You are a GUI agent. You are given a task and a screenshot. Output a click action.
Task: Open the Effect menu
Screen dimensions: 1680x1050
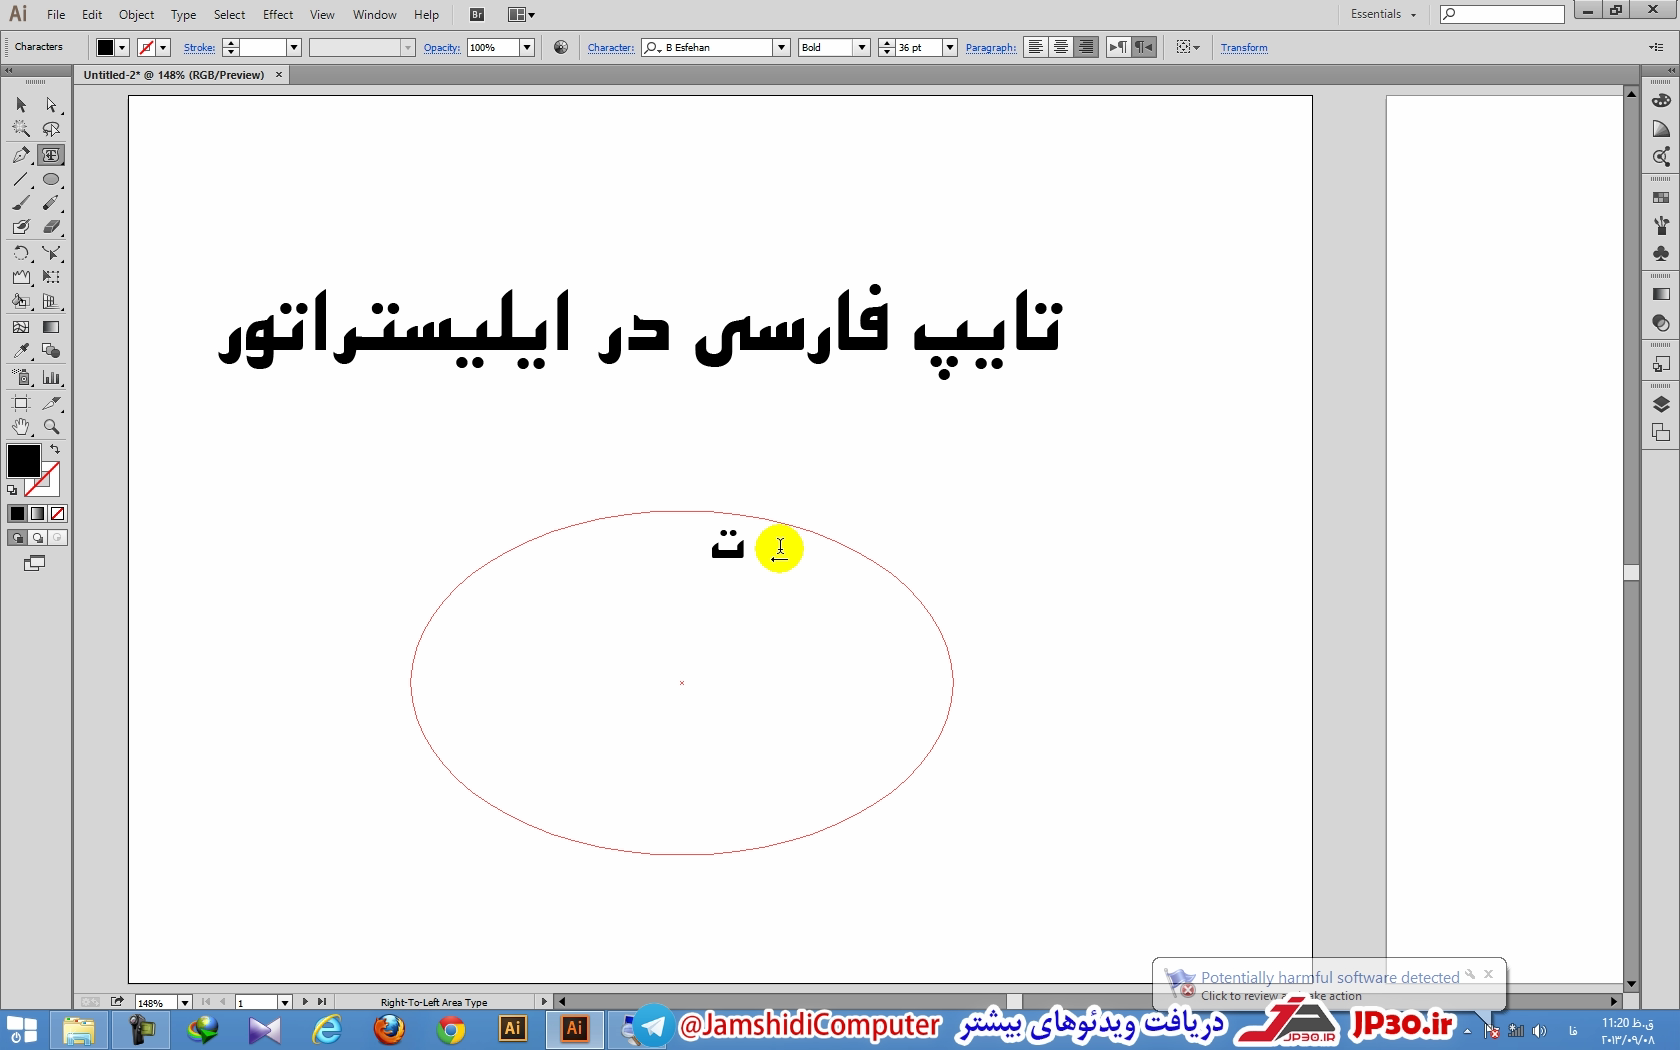pos(278,15)
